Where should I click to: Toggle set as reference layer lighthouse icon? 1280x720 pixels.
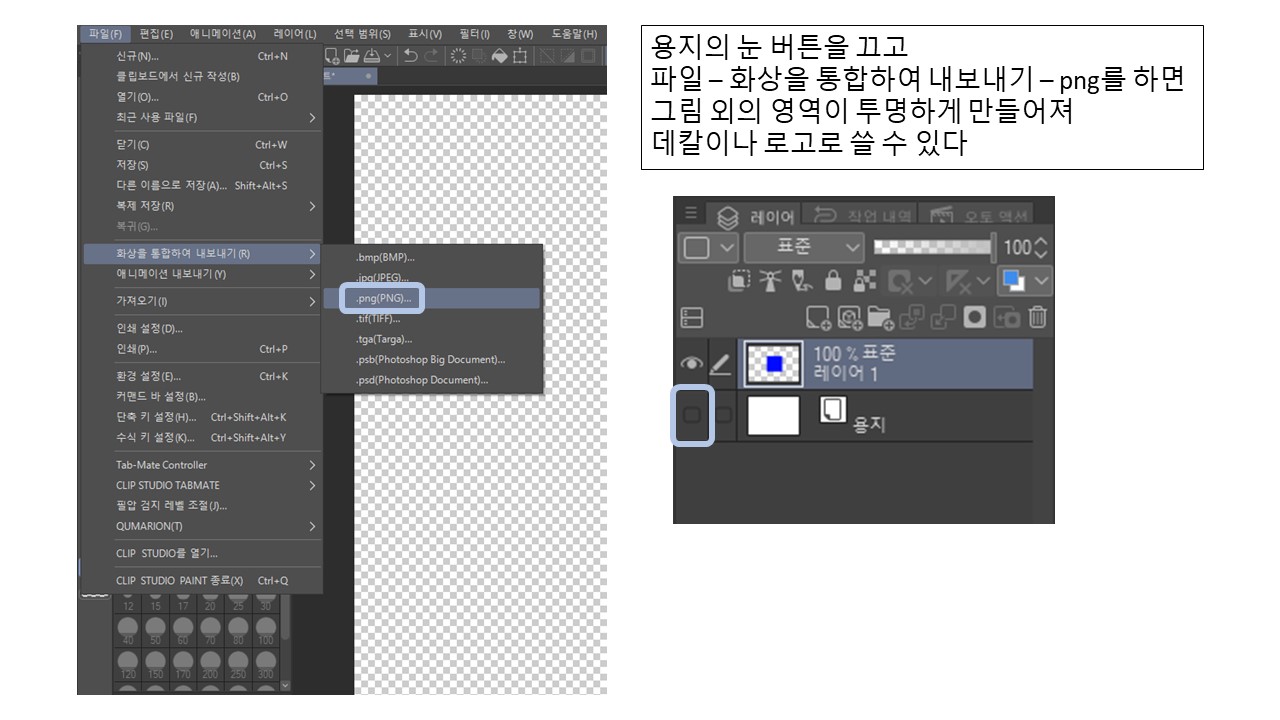coord(770,280)
